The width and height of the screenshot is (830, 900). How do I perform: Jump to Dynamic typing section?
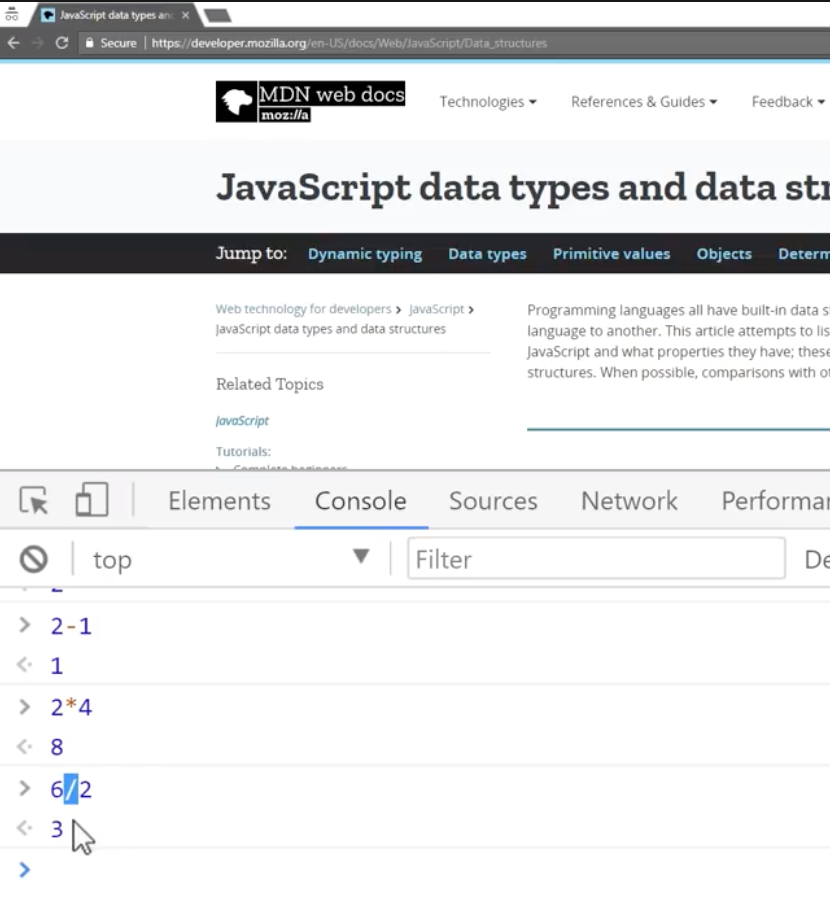[x=365, y=254]
